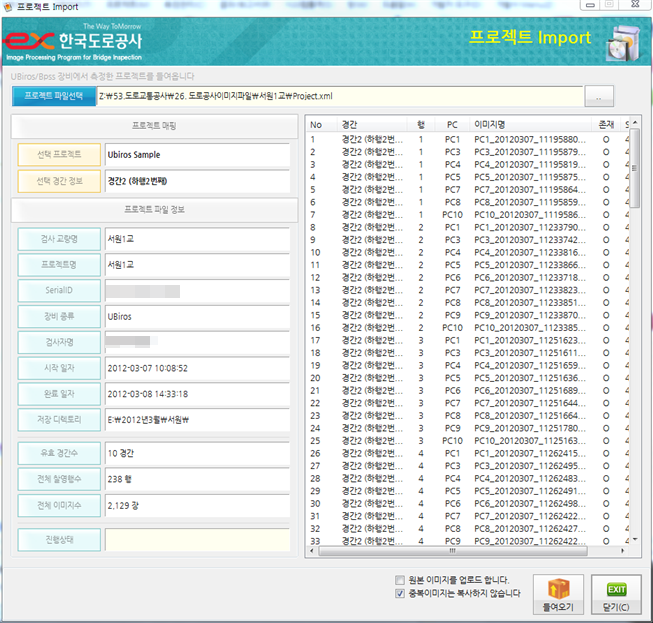Click the 검사자명 value field
This screenshot has height=623, width=653.
(x=197, y=342)
